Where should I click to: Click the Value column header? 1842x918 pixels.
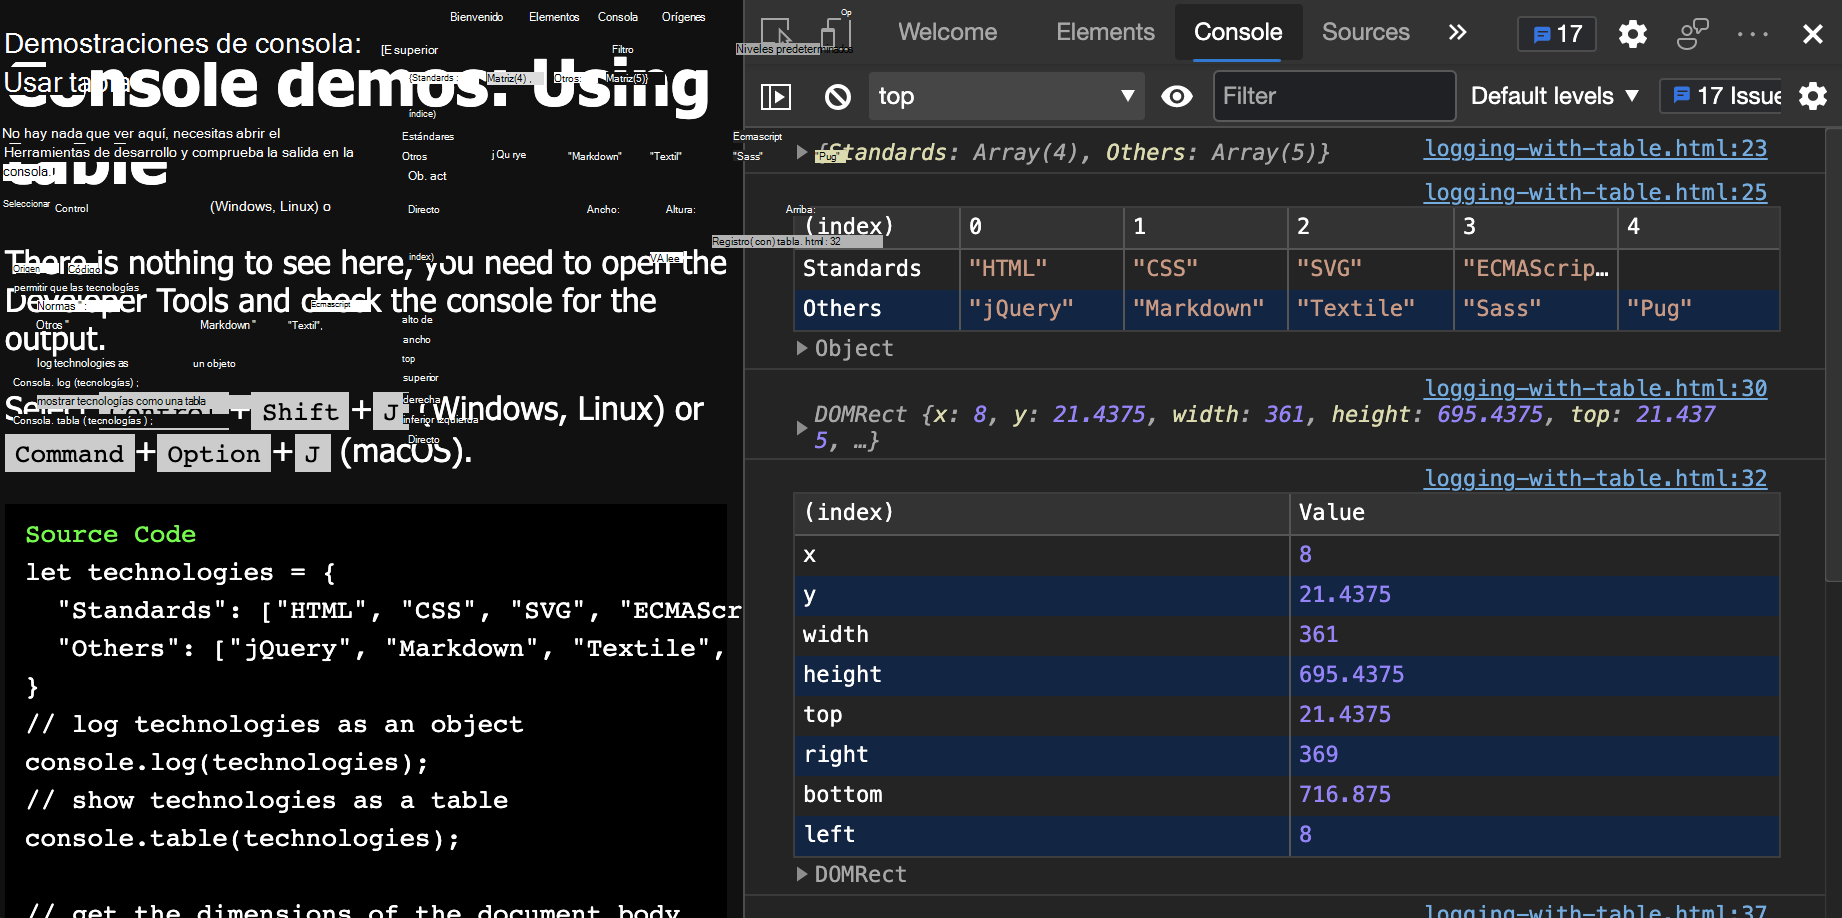1534,512
